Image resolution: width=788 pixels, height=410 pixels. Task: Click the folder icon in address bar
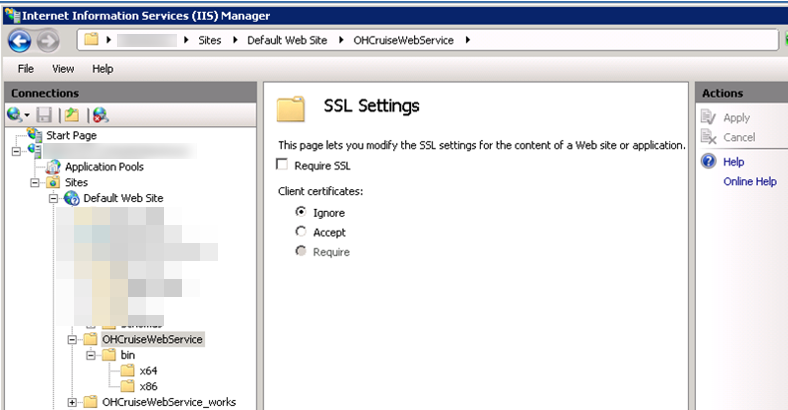coord(91,39)
